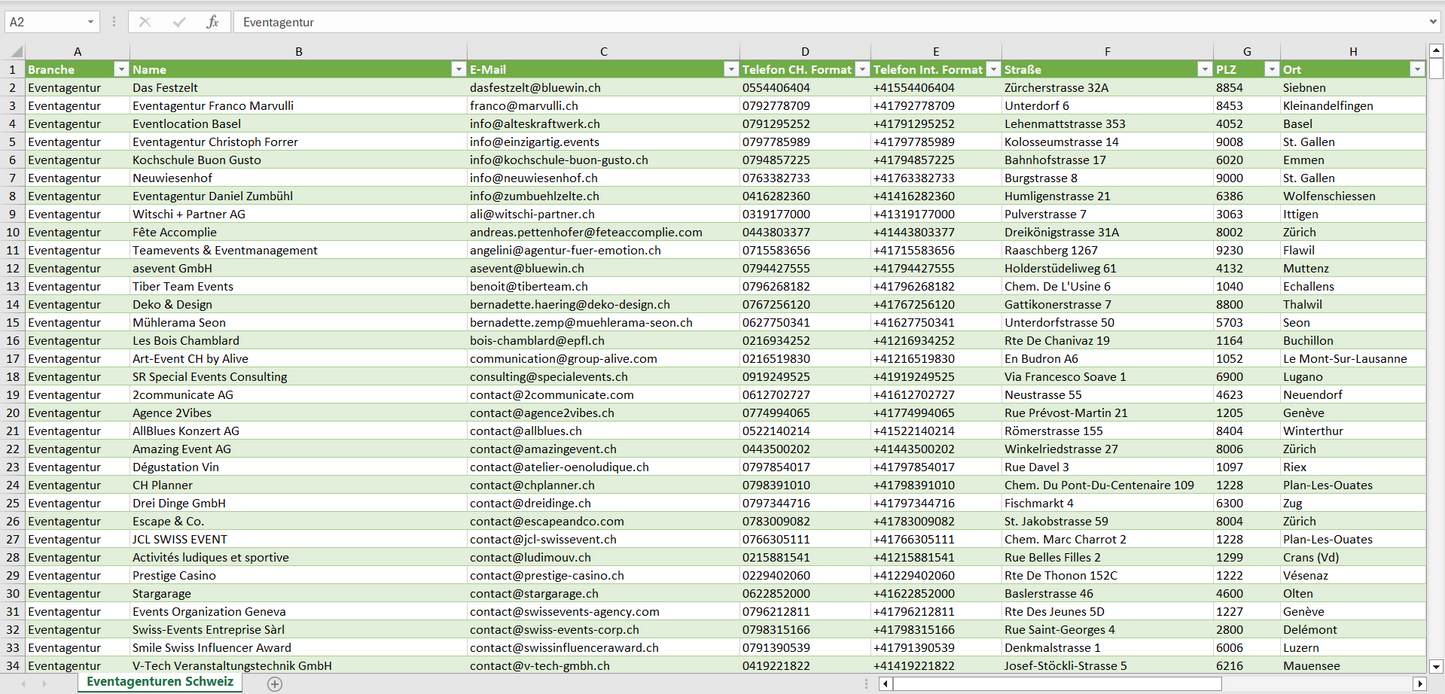The width and height of the screenshot is (1445, 694).
Task: Click the Insert Function fx icon
Action: click(x=212, y=22)
